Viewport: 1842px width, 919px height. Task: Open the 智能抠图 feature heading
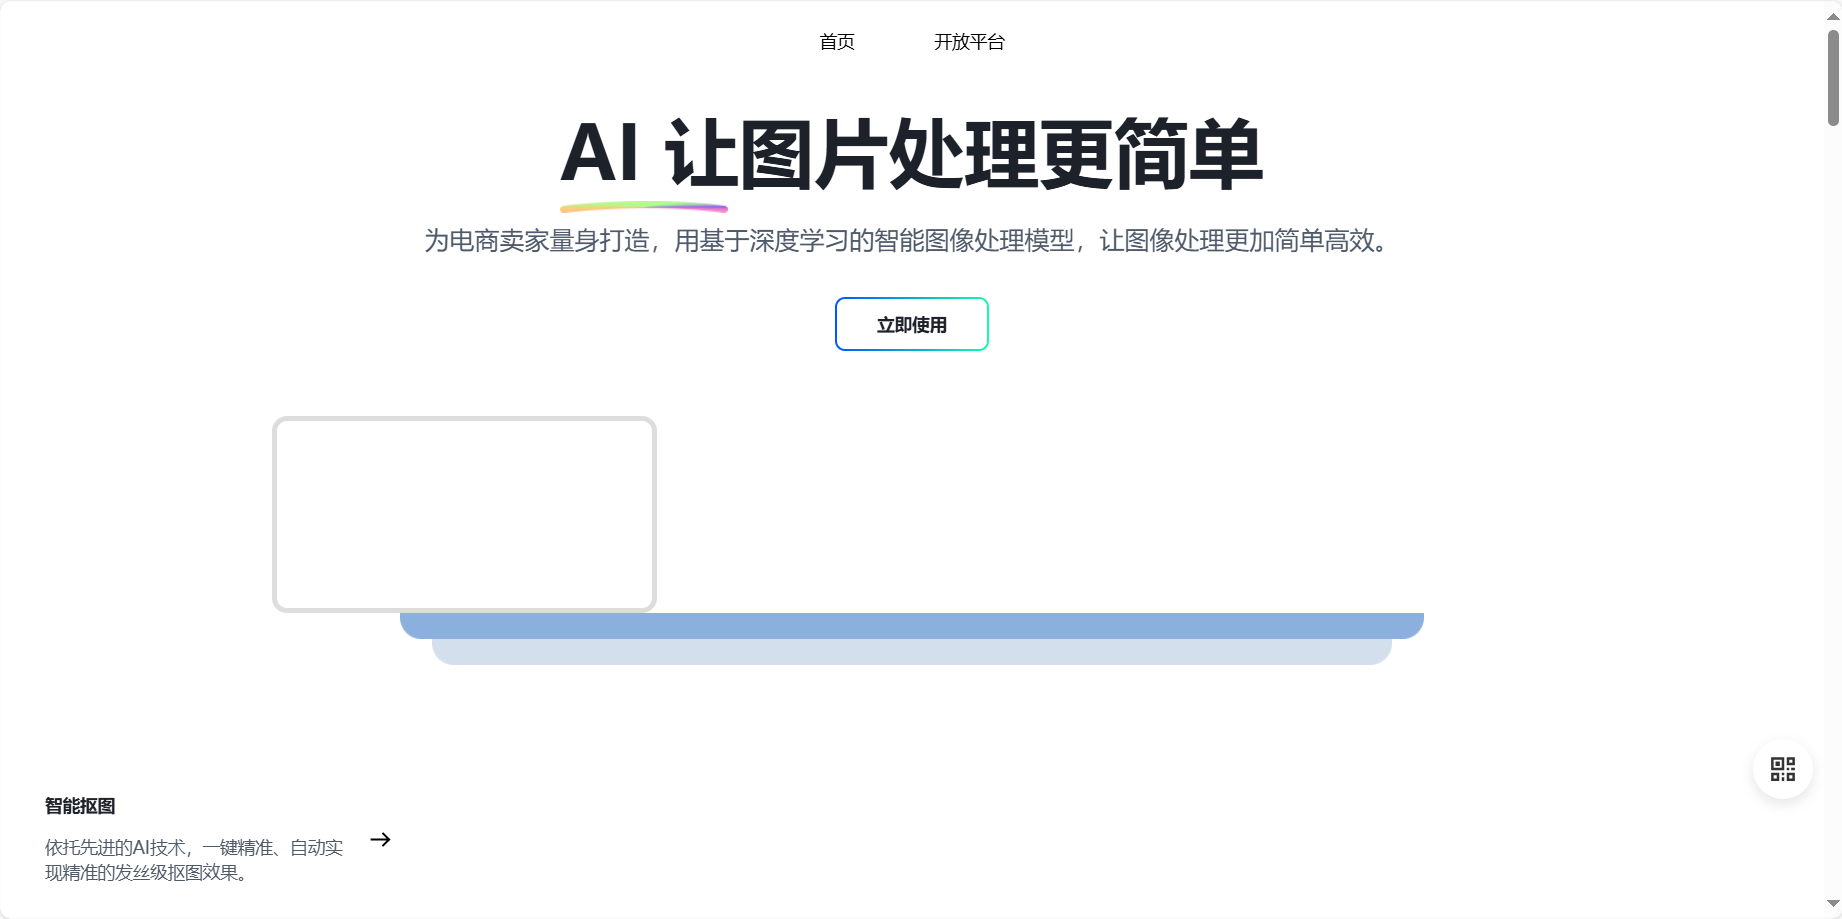(x=80, y=805)
